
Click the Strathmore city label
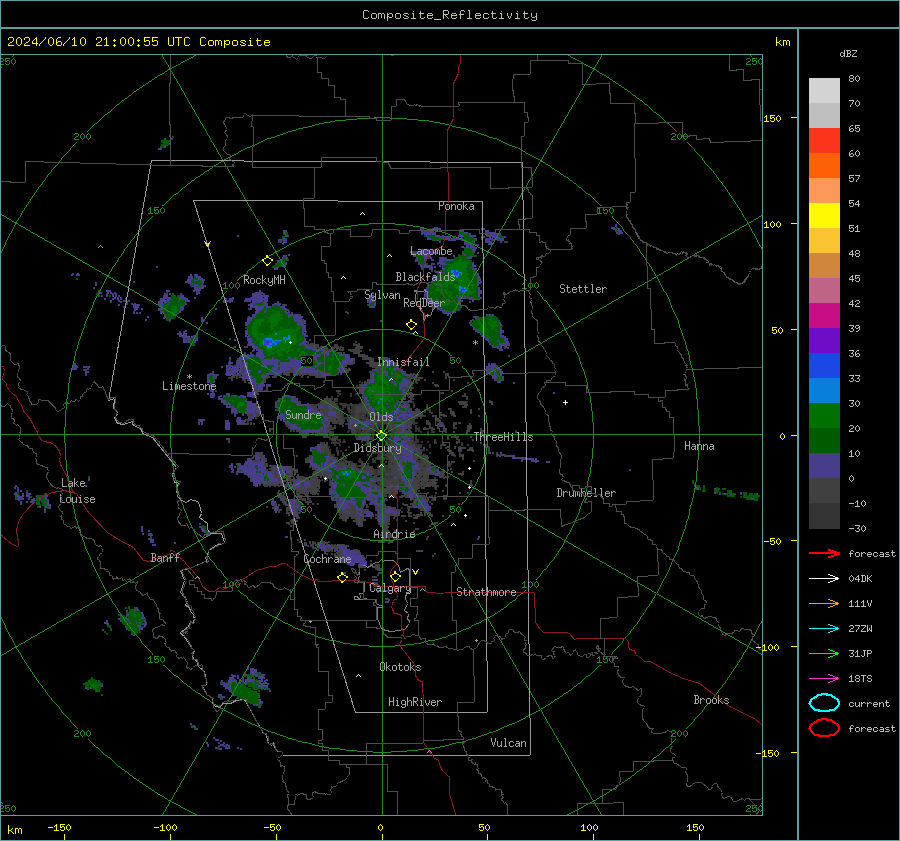pos(486,592)
